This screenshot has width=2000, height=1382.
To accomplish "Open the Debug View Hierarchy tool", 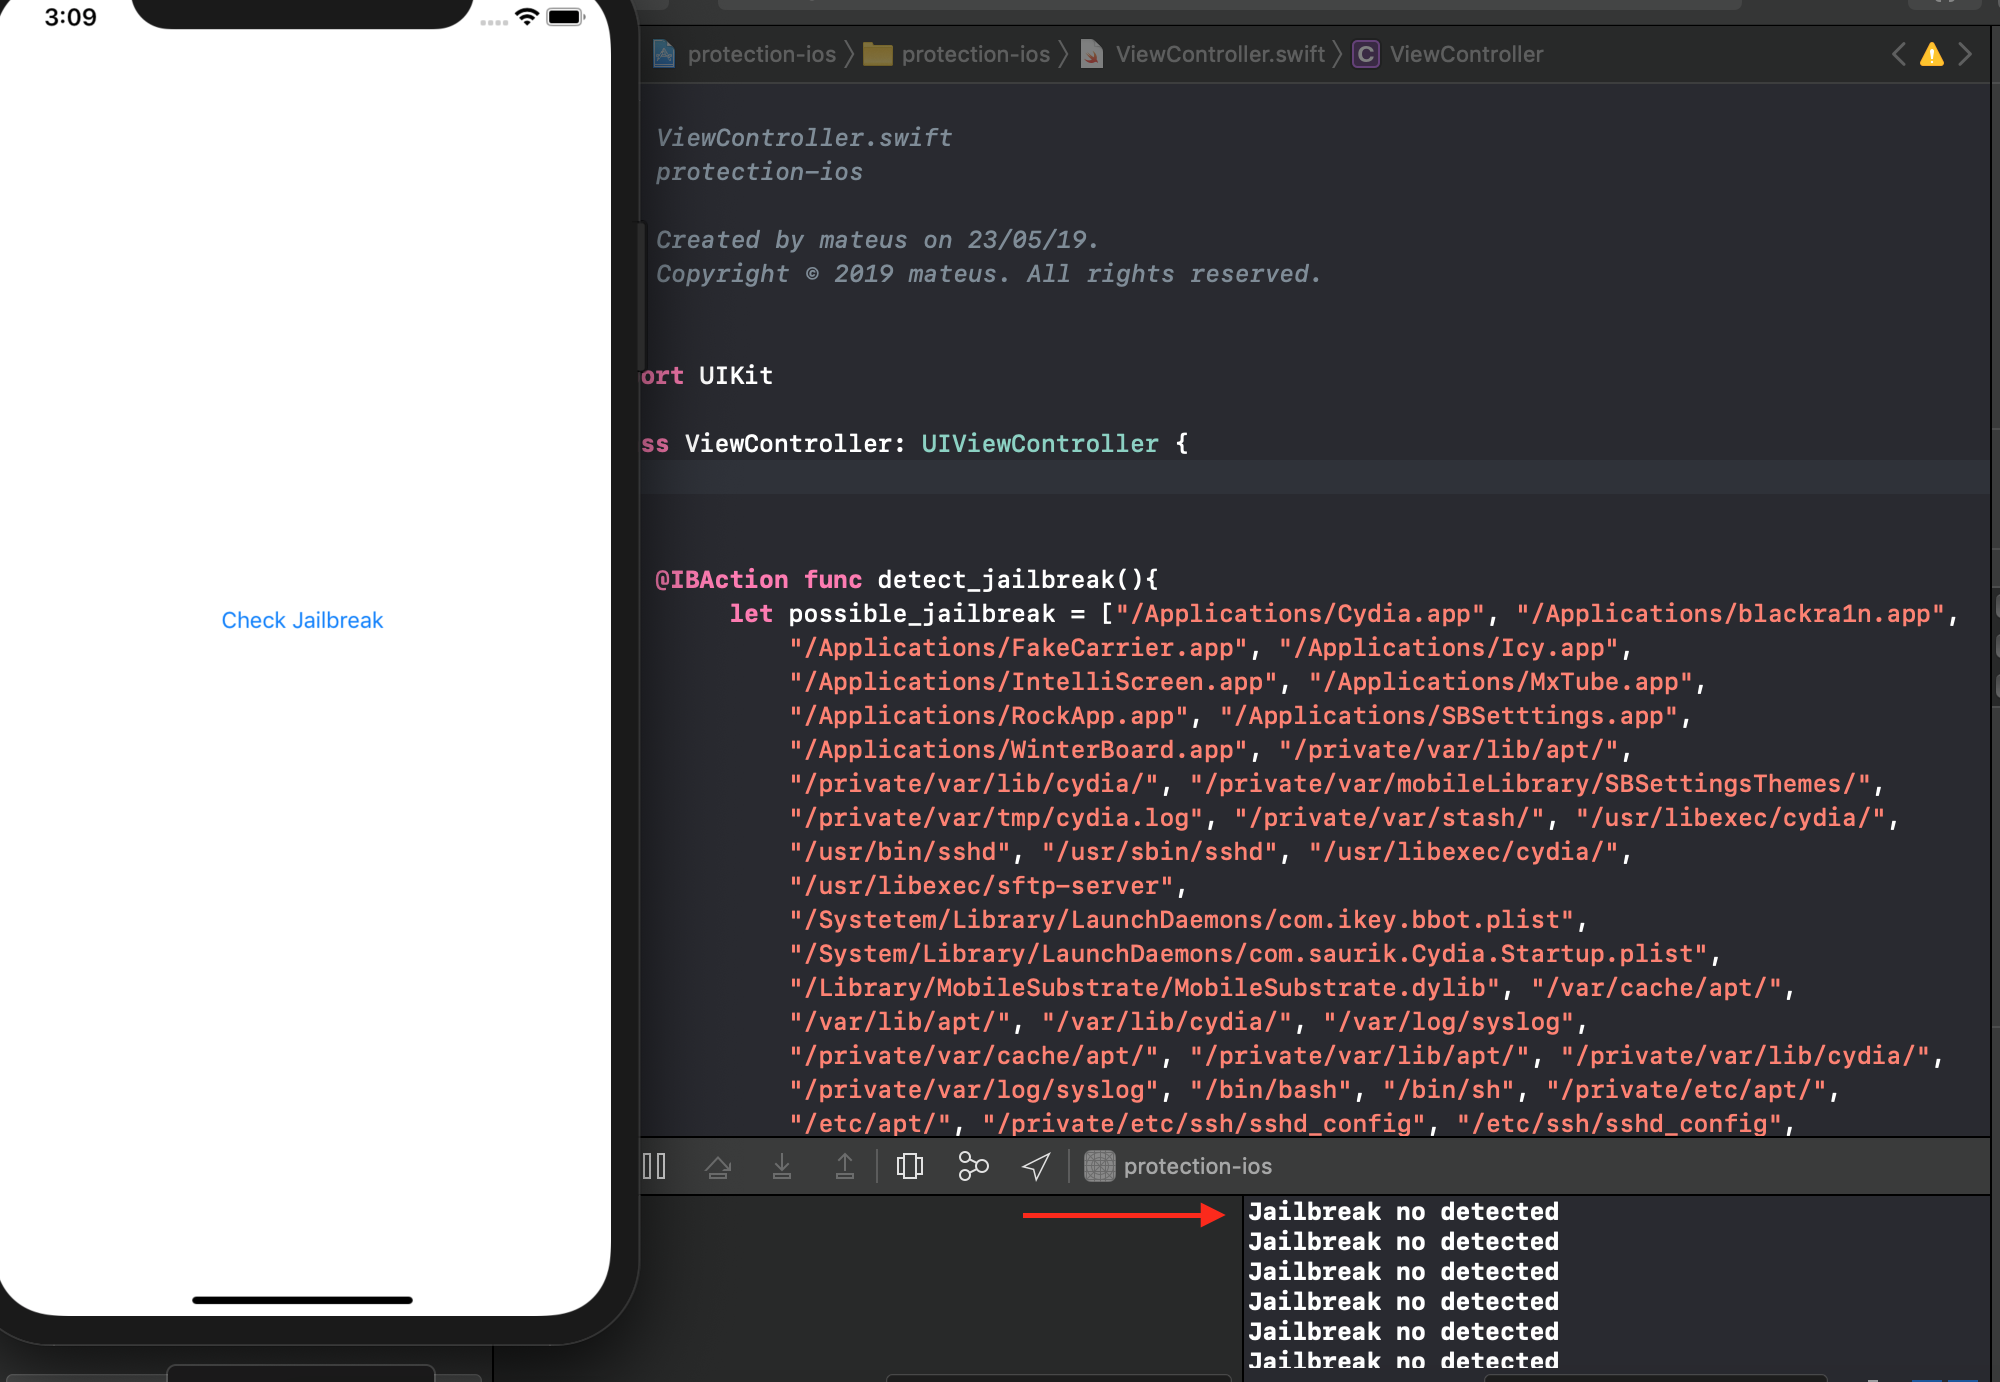I will [910, 1166].
